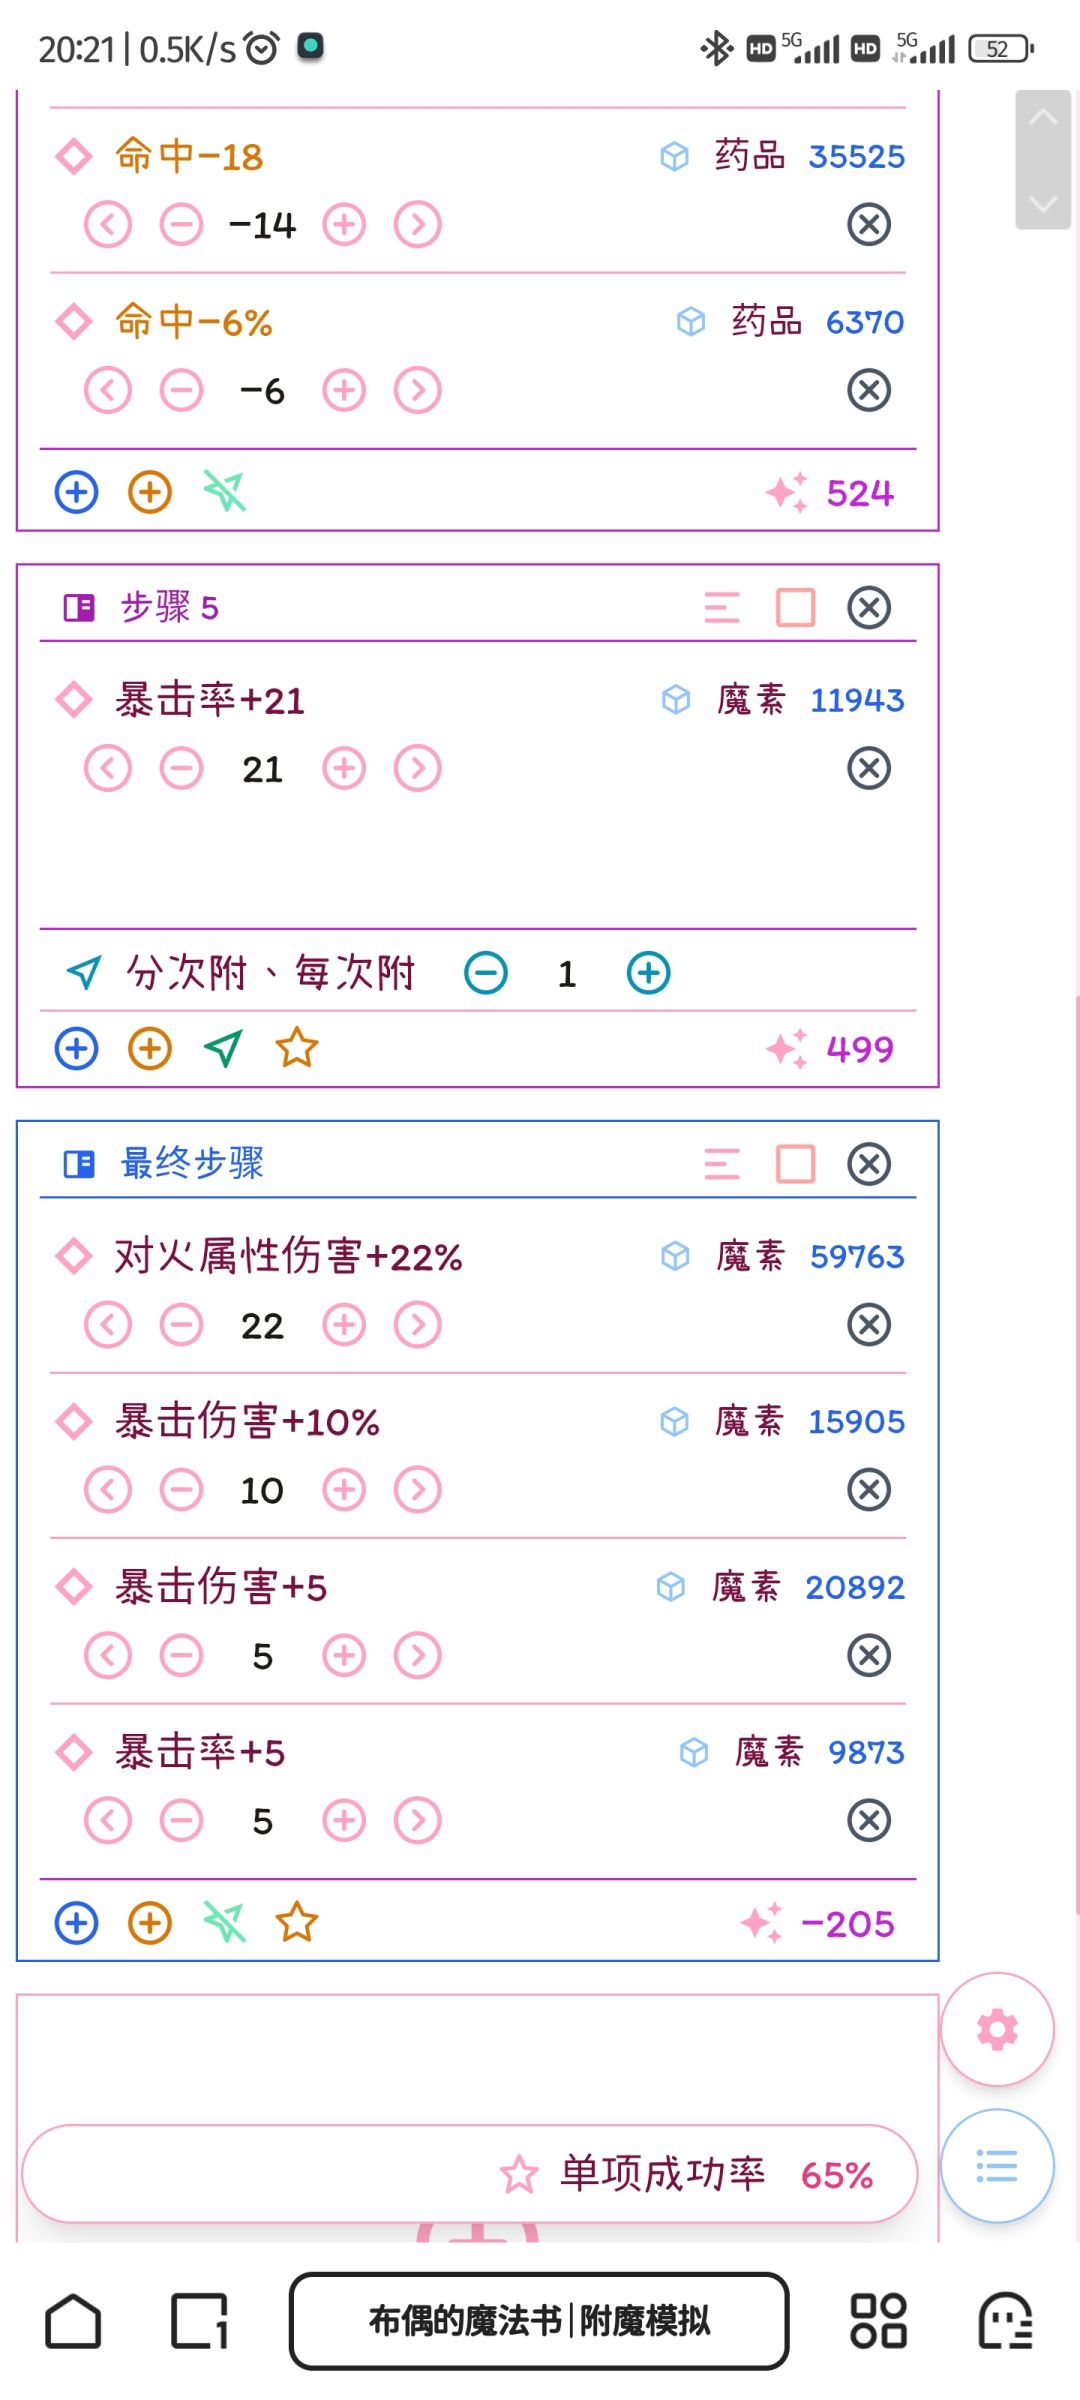This screenshot has width=1080, height=2400.
Task: Tap the pink settings gear floating button
Action: pyautogui.click(x=997, y=2029)
